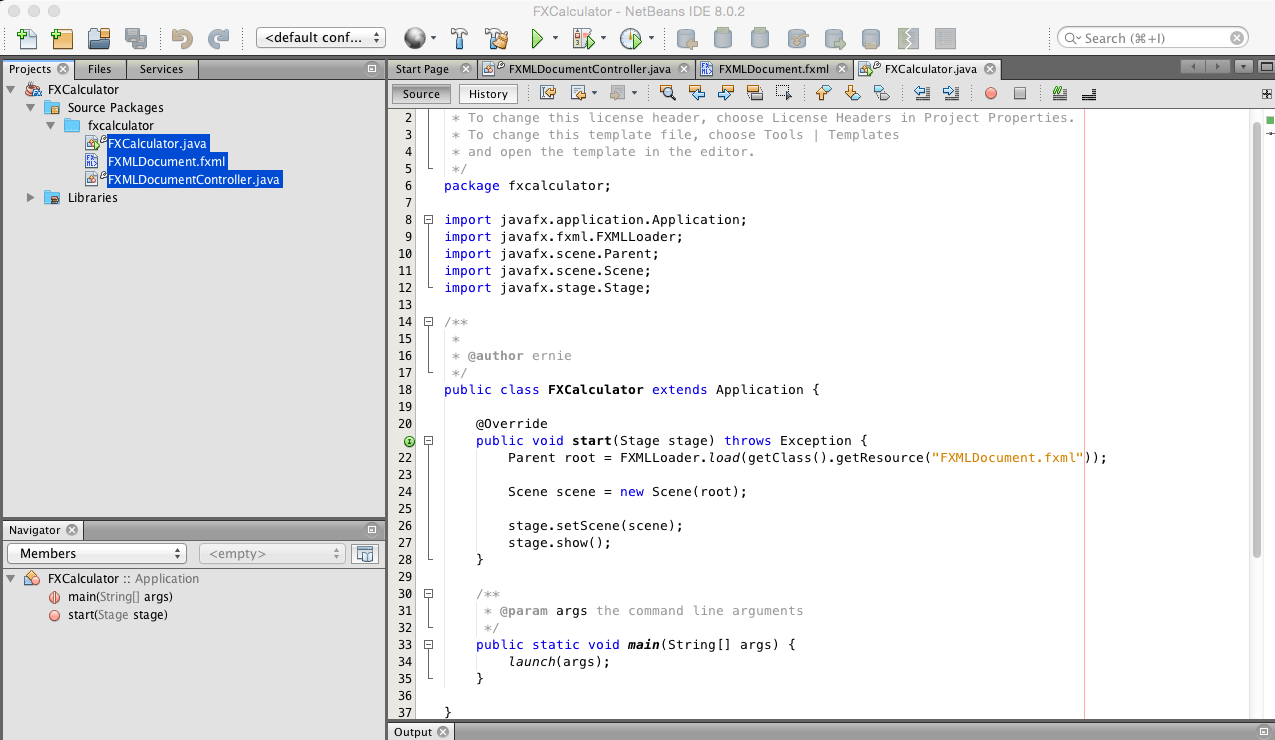The width and height of the screenshot is (1275, 740).
Task: Click the Find Selection magnifier icon
Action: click(x=668, y=93)
